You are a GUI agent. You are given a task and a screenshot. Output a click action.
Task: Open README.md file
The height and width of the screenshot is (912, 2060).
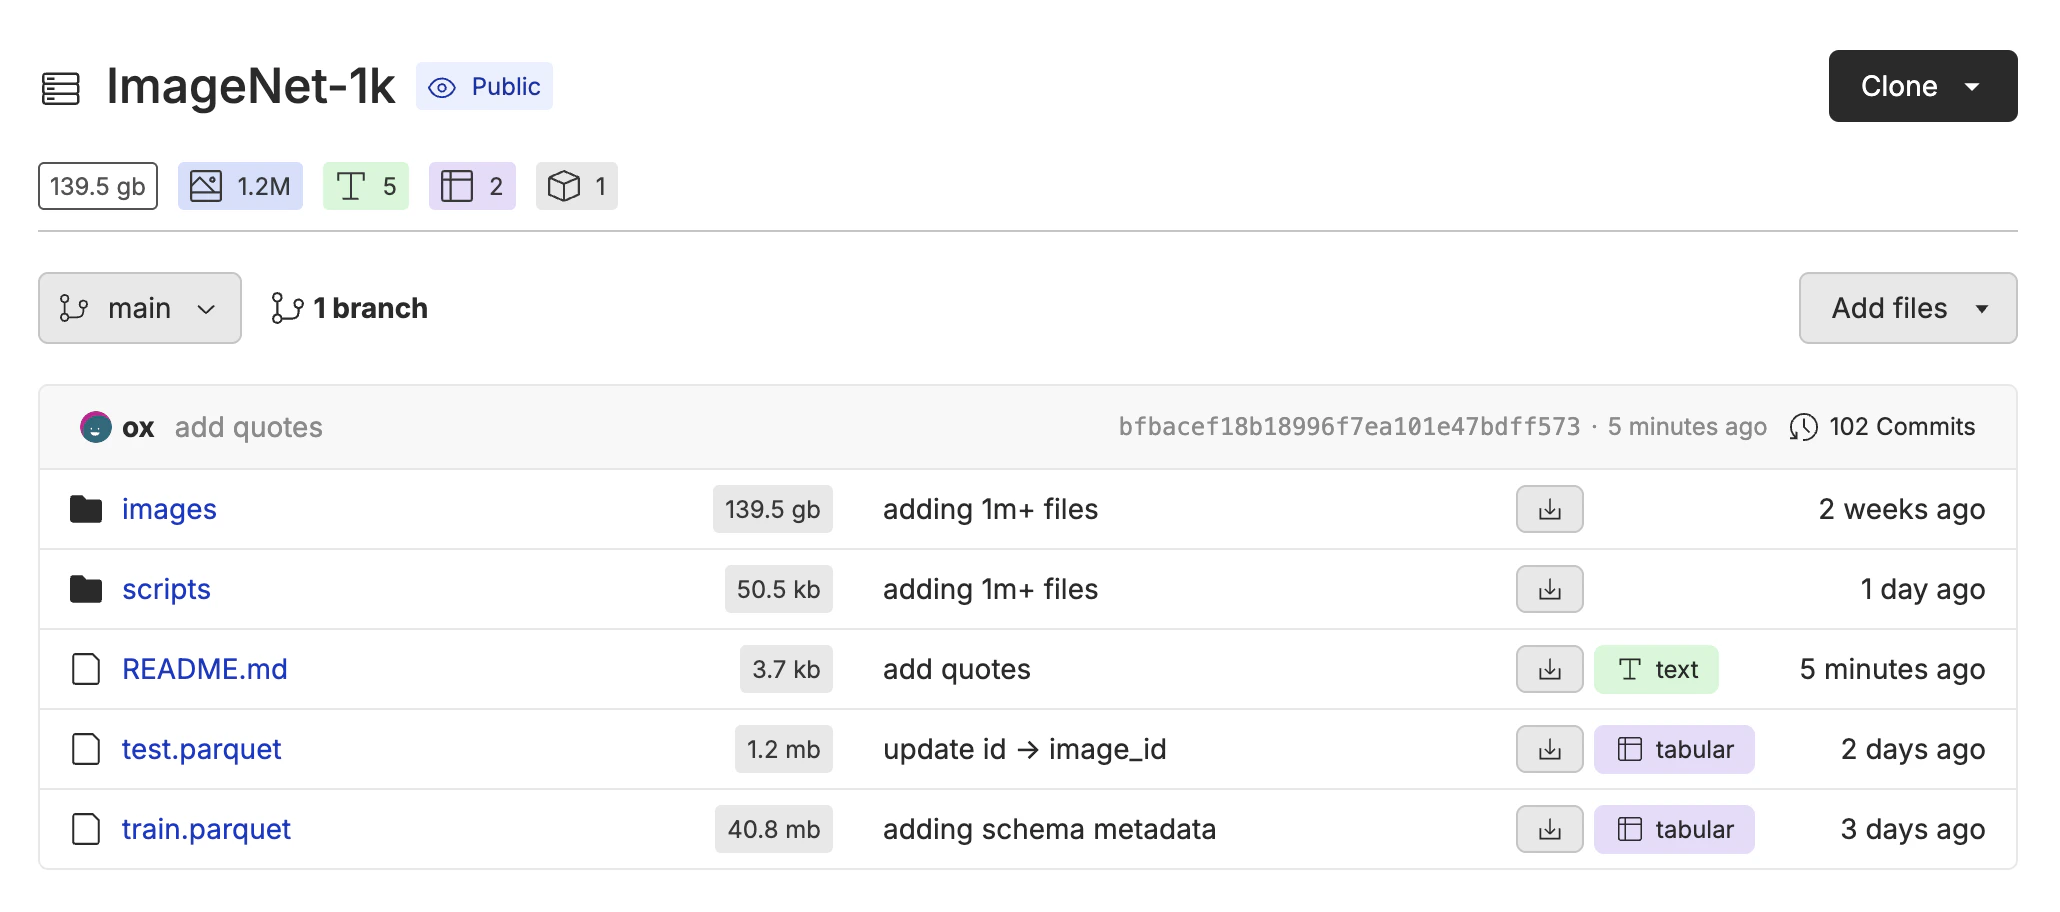point(204,669)
